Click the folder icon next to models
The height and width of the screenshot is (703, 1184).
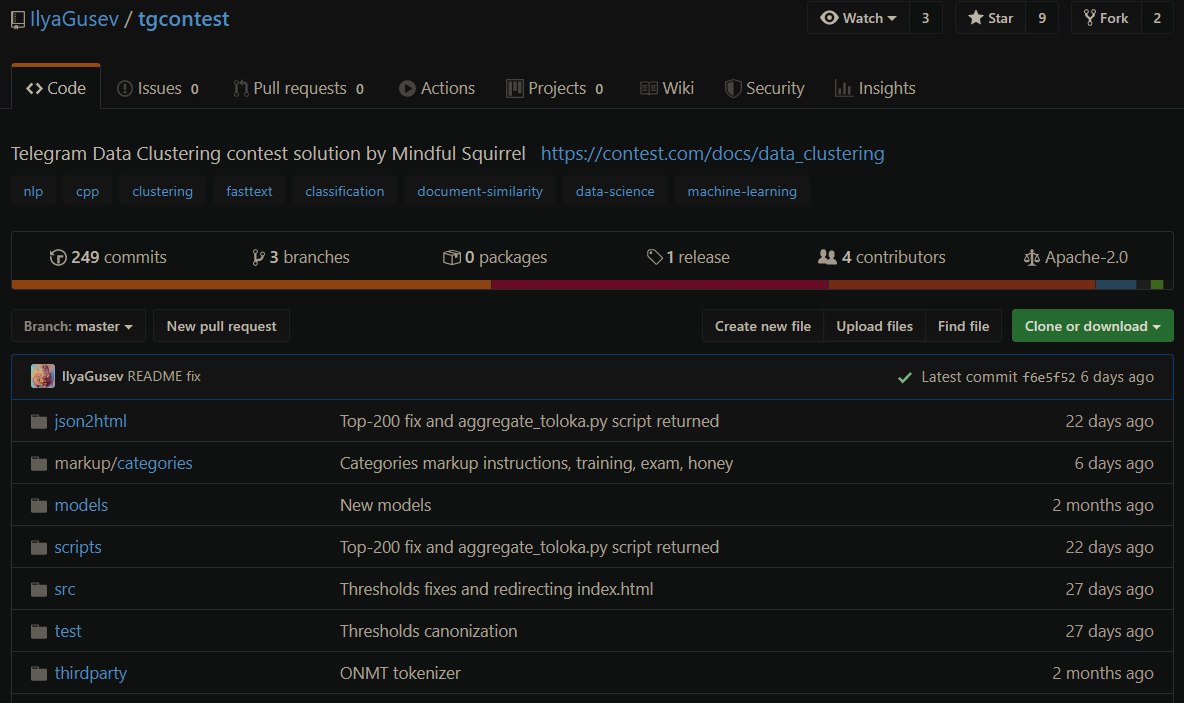click(39, 505)
